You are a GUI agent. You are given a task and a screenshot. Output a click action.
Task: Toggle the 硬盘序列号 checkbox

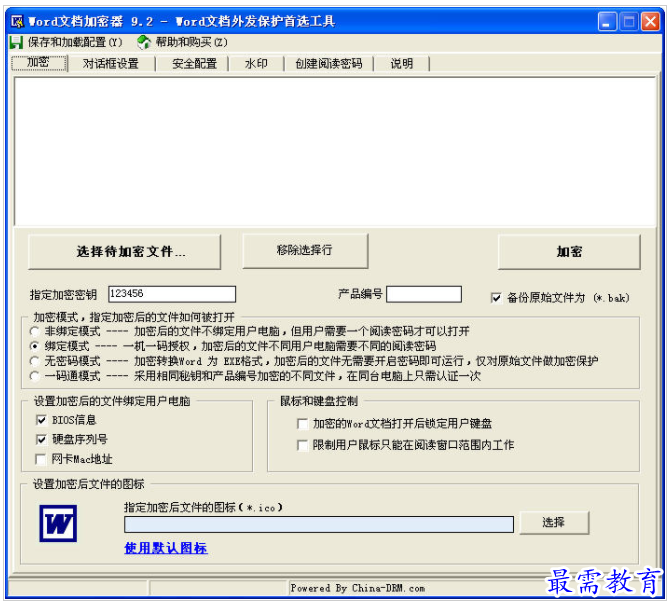coord(41,439)
